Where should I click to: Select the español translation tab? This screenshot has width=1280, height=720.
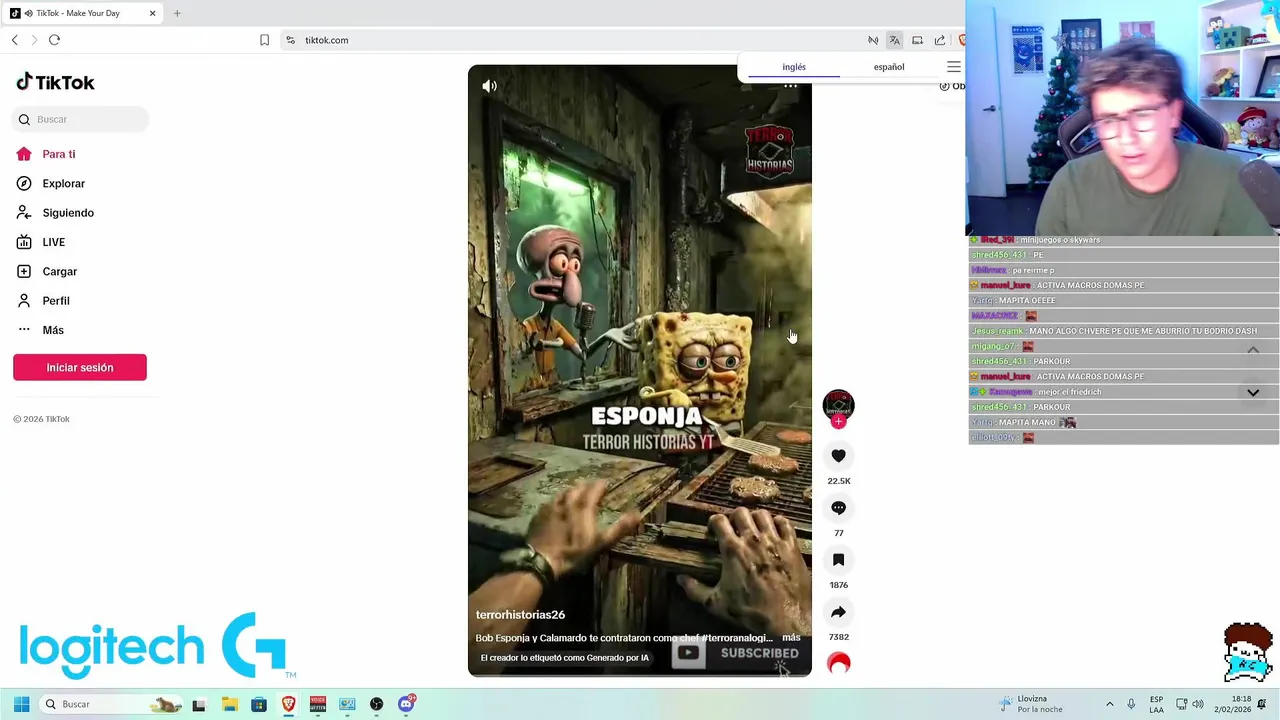tap(889, 67)
